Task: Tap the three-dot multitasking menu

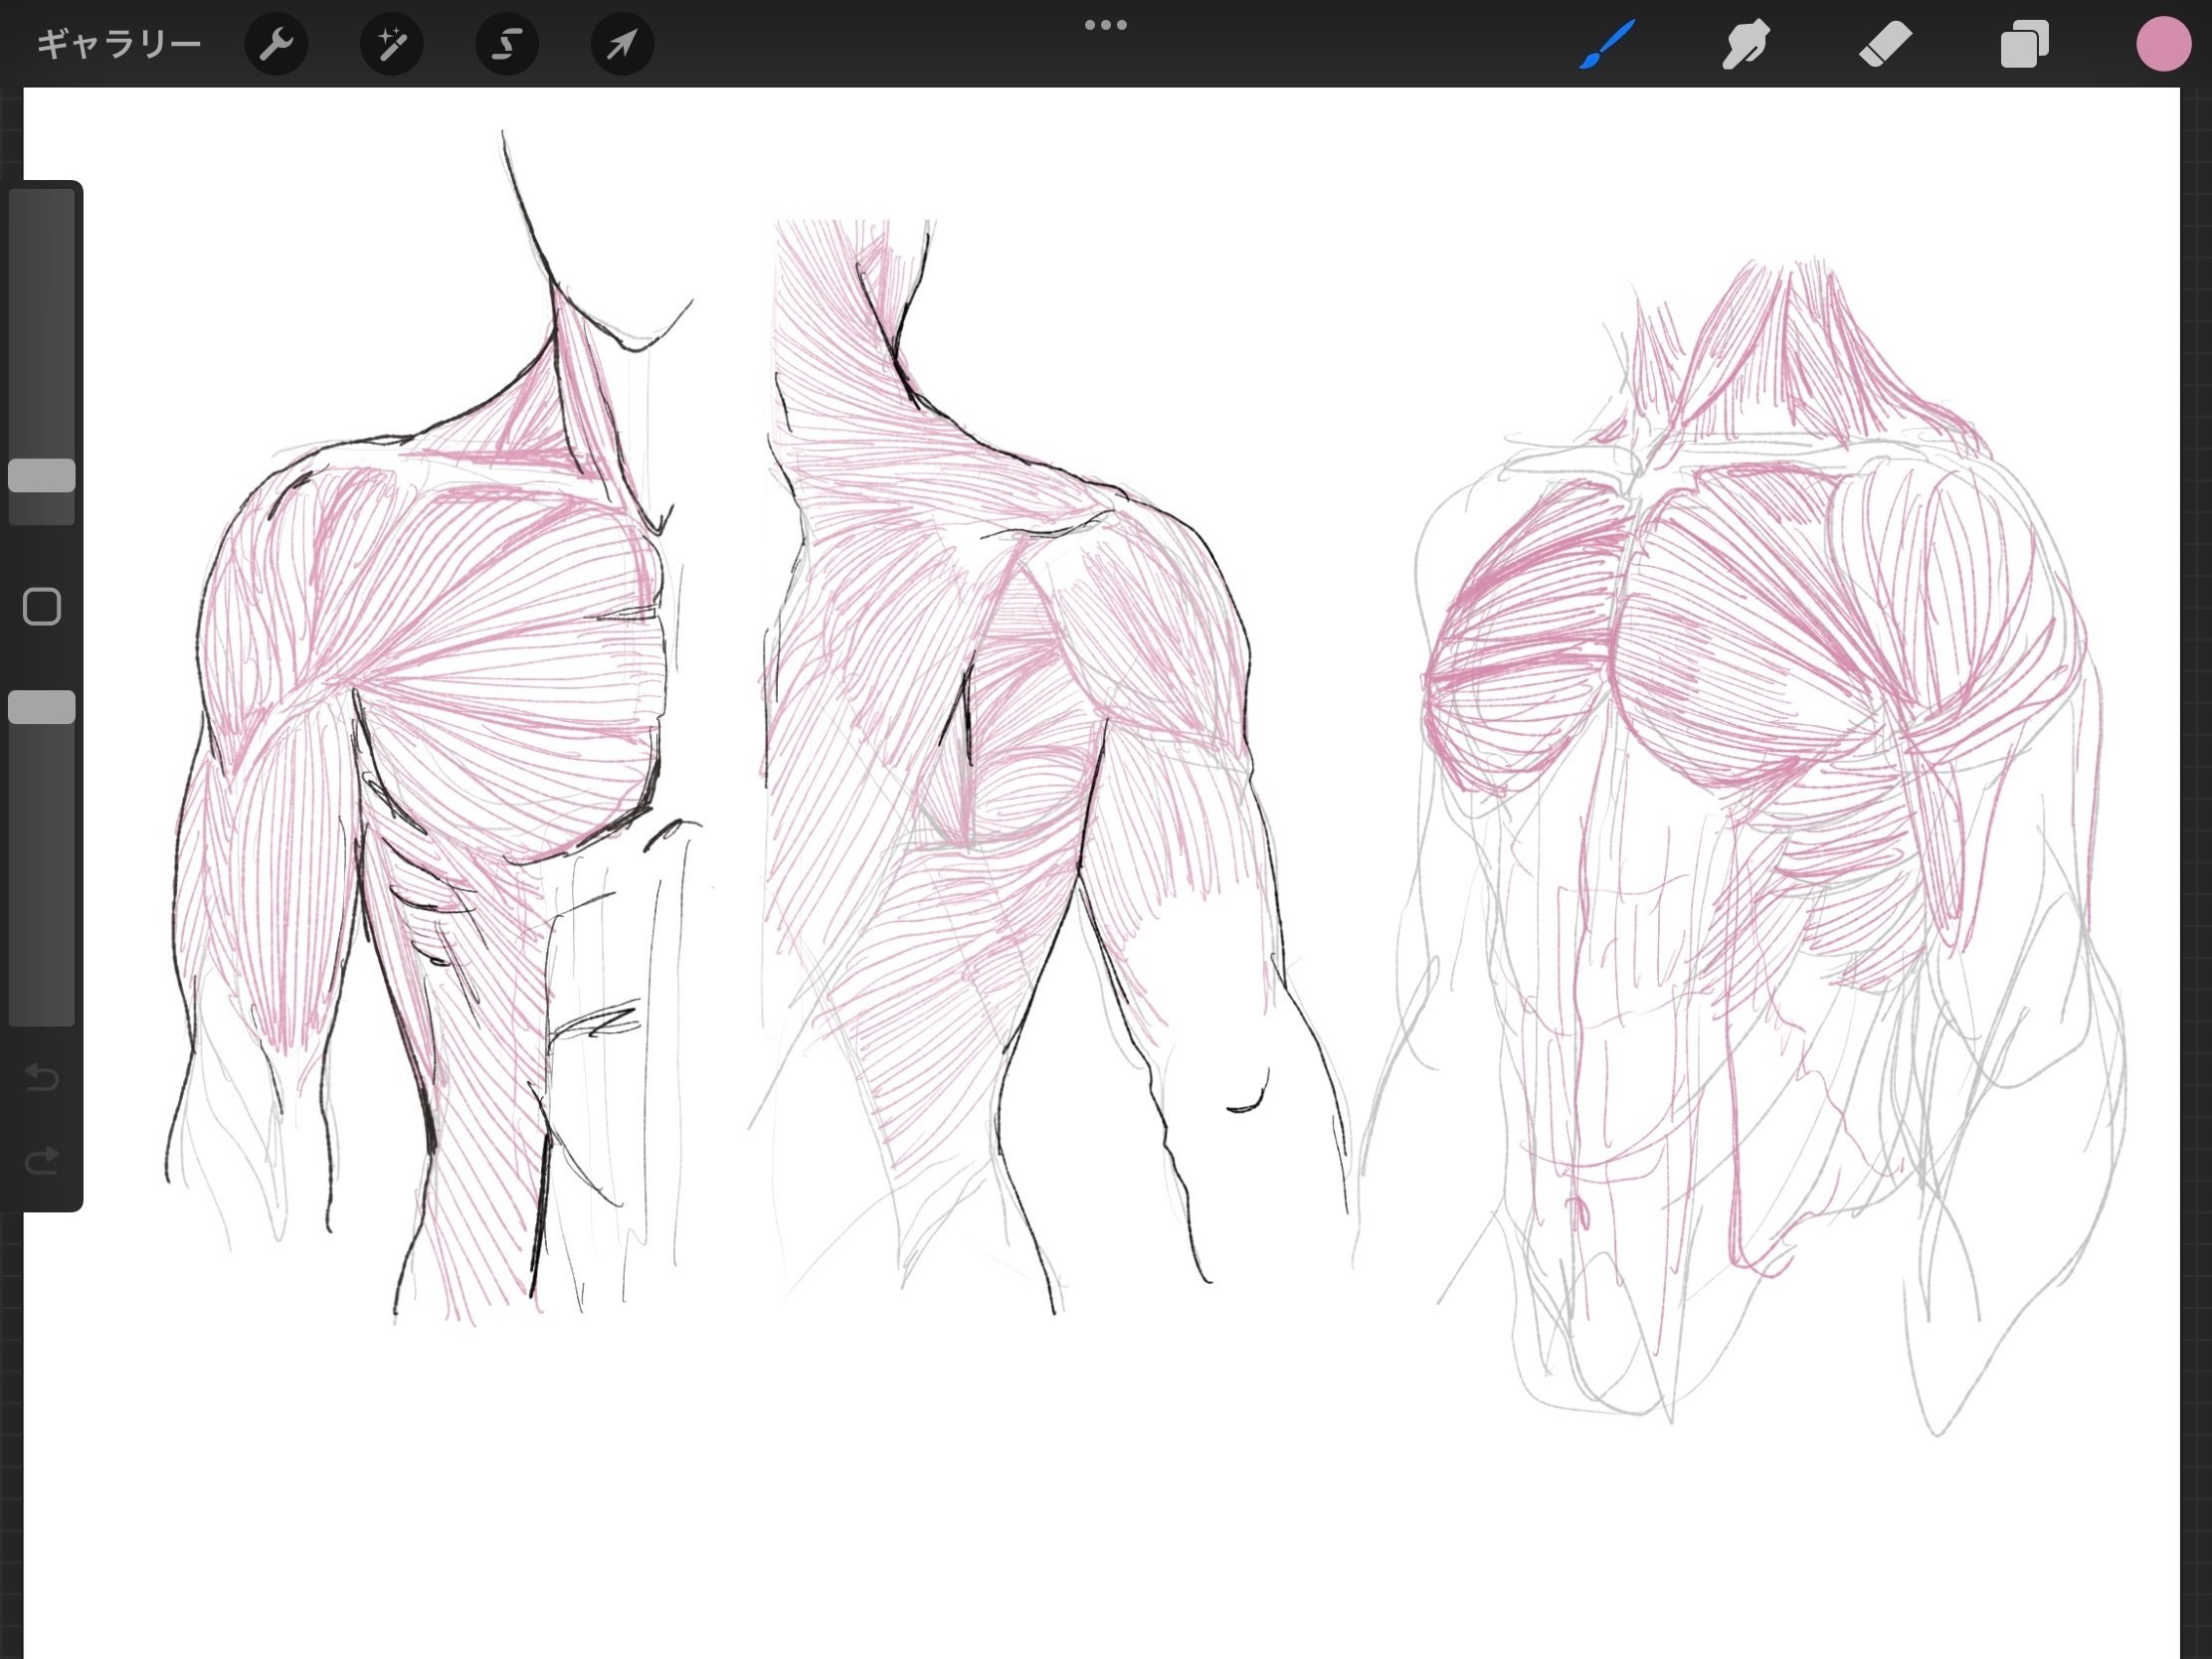Action: coord(1105,25)
